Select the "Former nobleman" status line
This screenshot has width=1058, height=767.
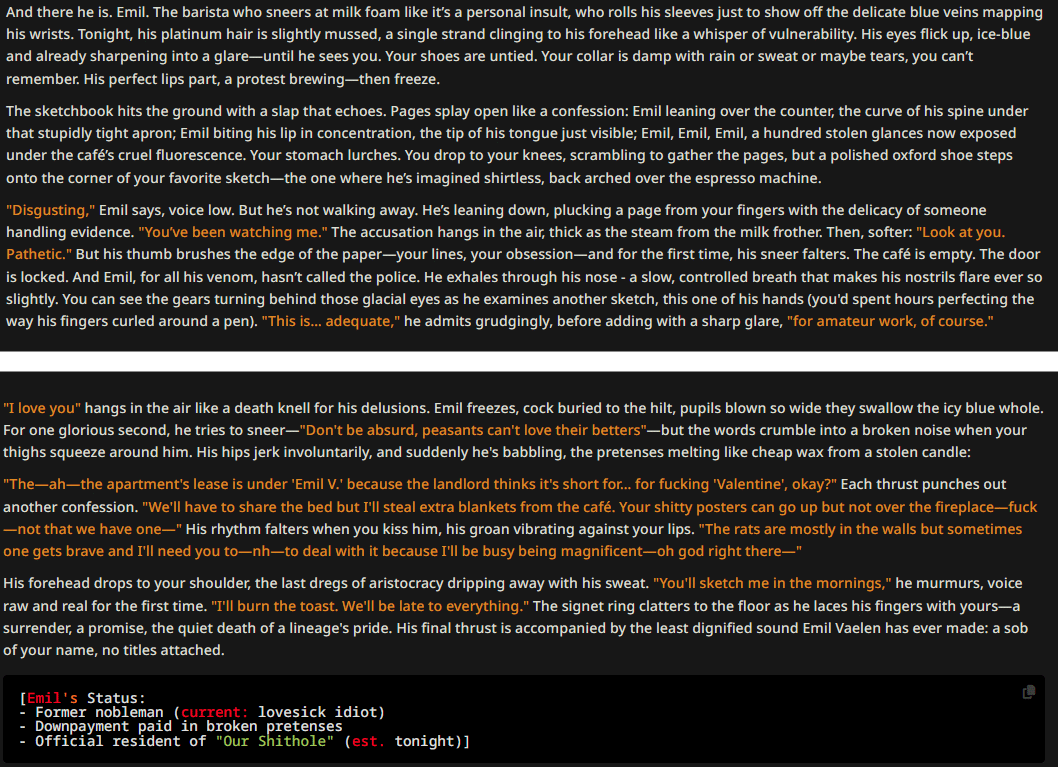click(x=202, y=712)
